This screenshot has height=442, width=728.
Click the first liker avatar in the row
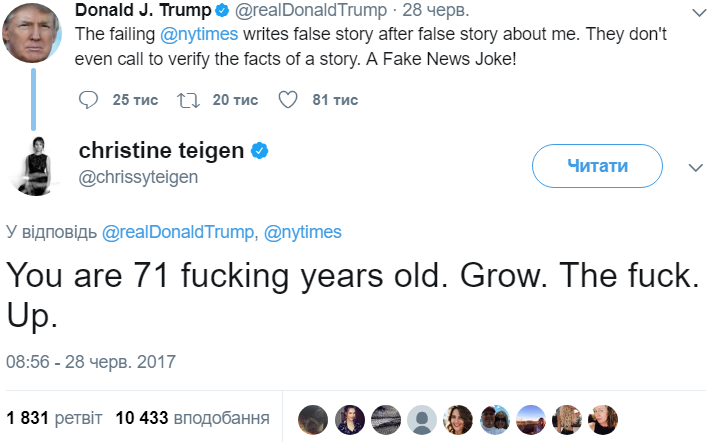314,418
